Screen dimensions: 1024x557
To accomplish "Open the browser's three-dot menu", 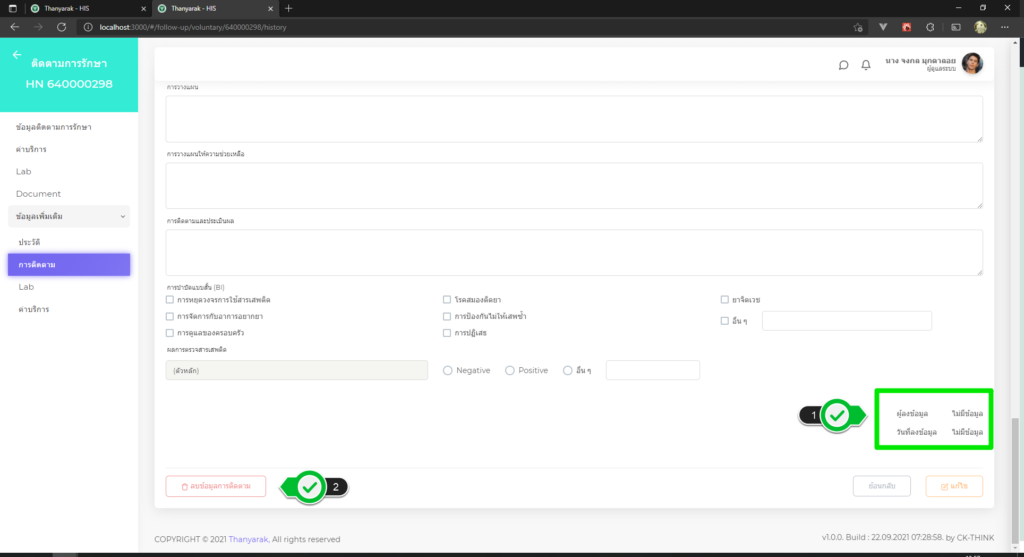I will [1007, 27].
